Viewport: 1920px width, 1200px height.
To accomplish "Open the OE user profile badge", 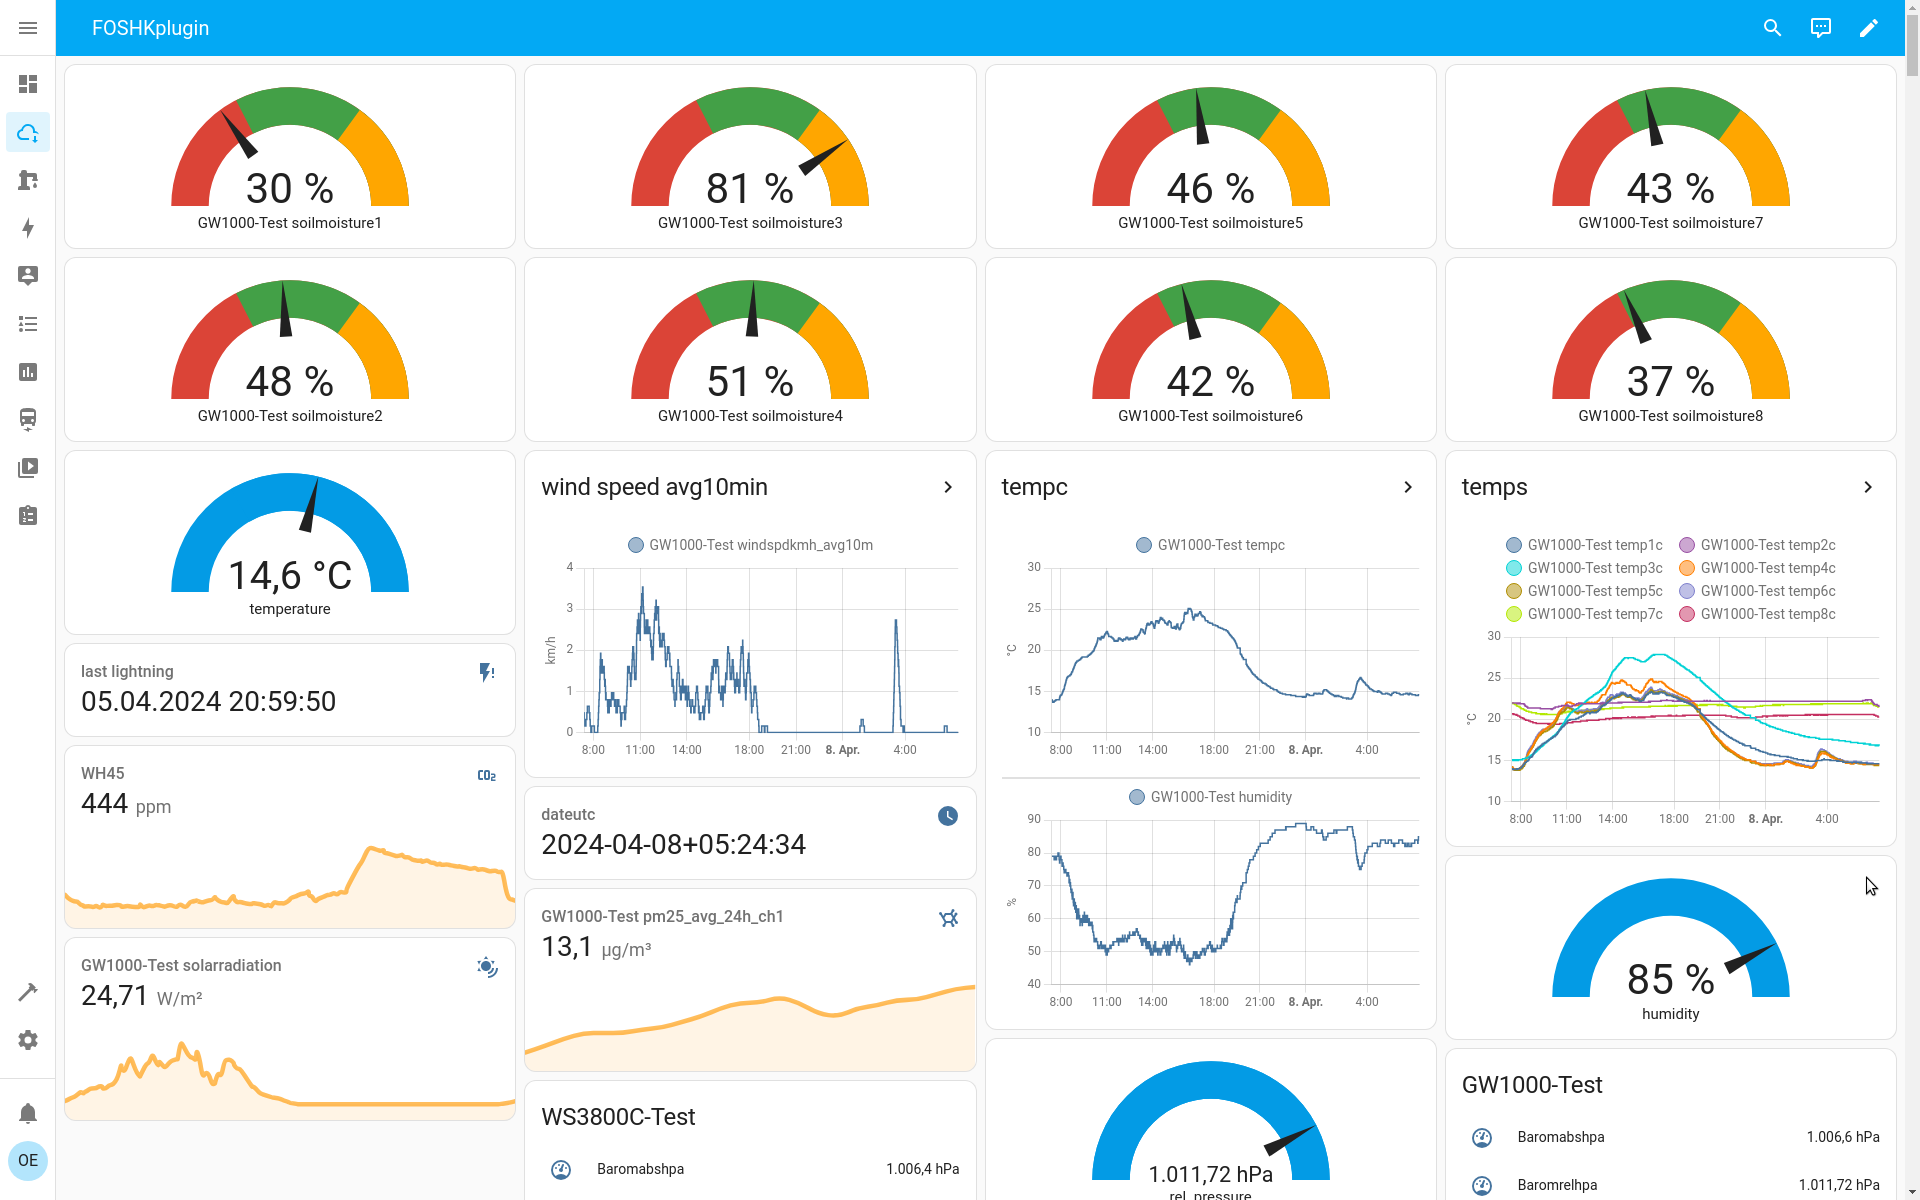I will click(28, 1161).
